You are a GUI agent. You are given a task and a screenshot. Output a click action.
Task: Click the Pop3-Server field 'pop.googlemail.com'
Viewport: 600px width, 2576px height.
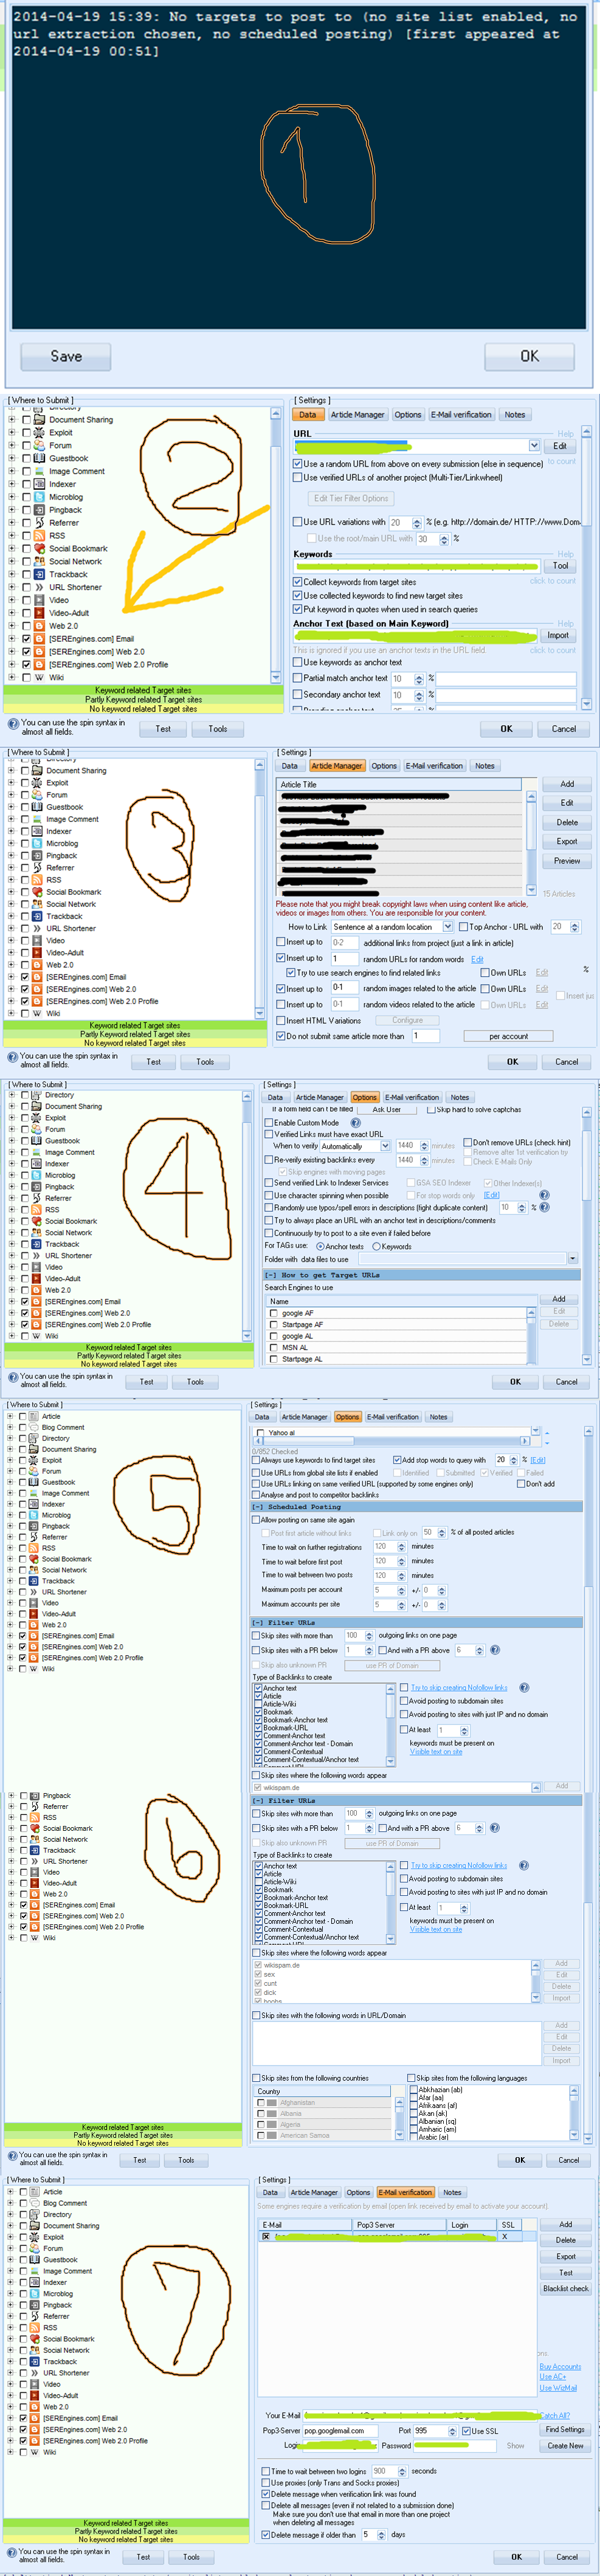pos(341,2431)
